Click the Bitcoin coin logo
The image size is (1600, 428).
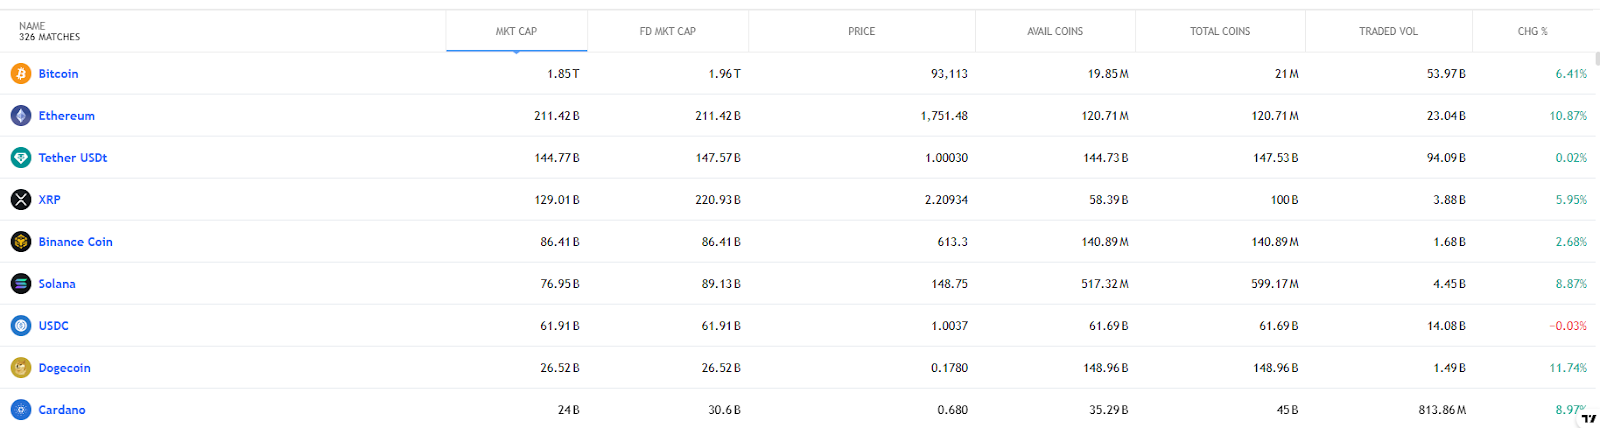point(21,73)
